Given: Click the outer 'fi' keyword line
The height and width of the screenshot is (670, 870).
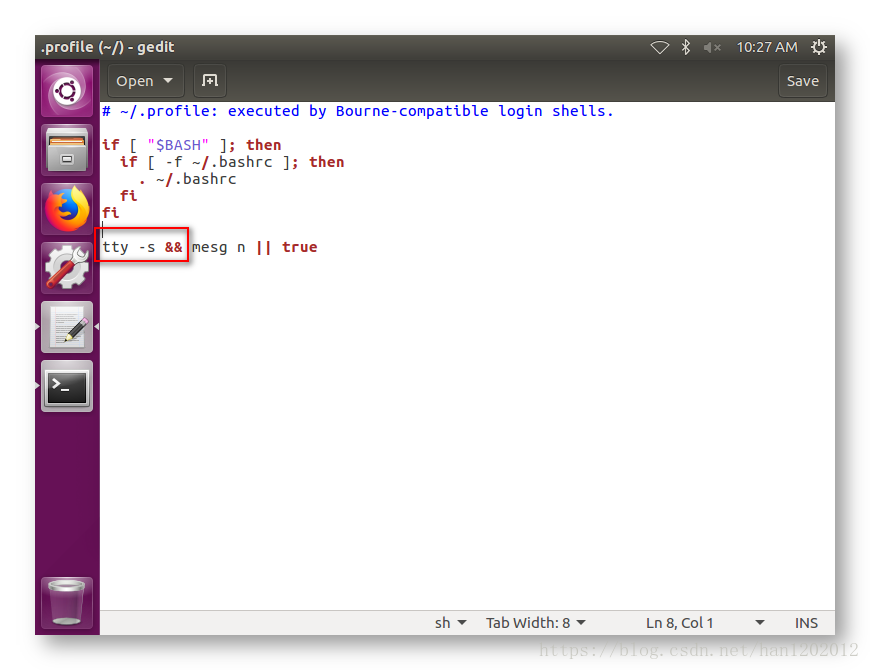Looking at the screenshot, I should coord(110,212).
